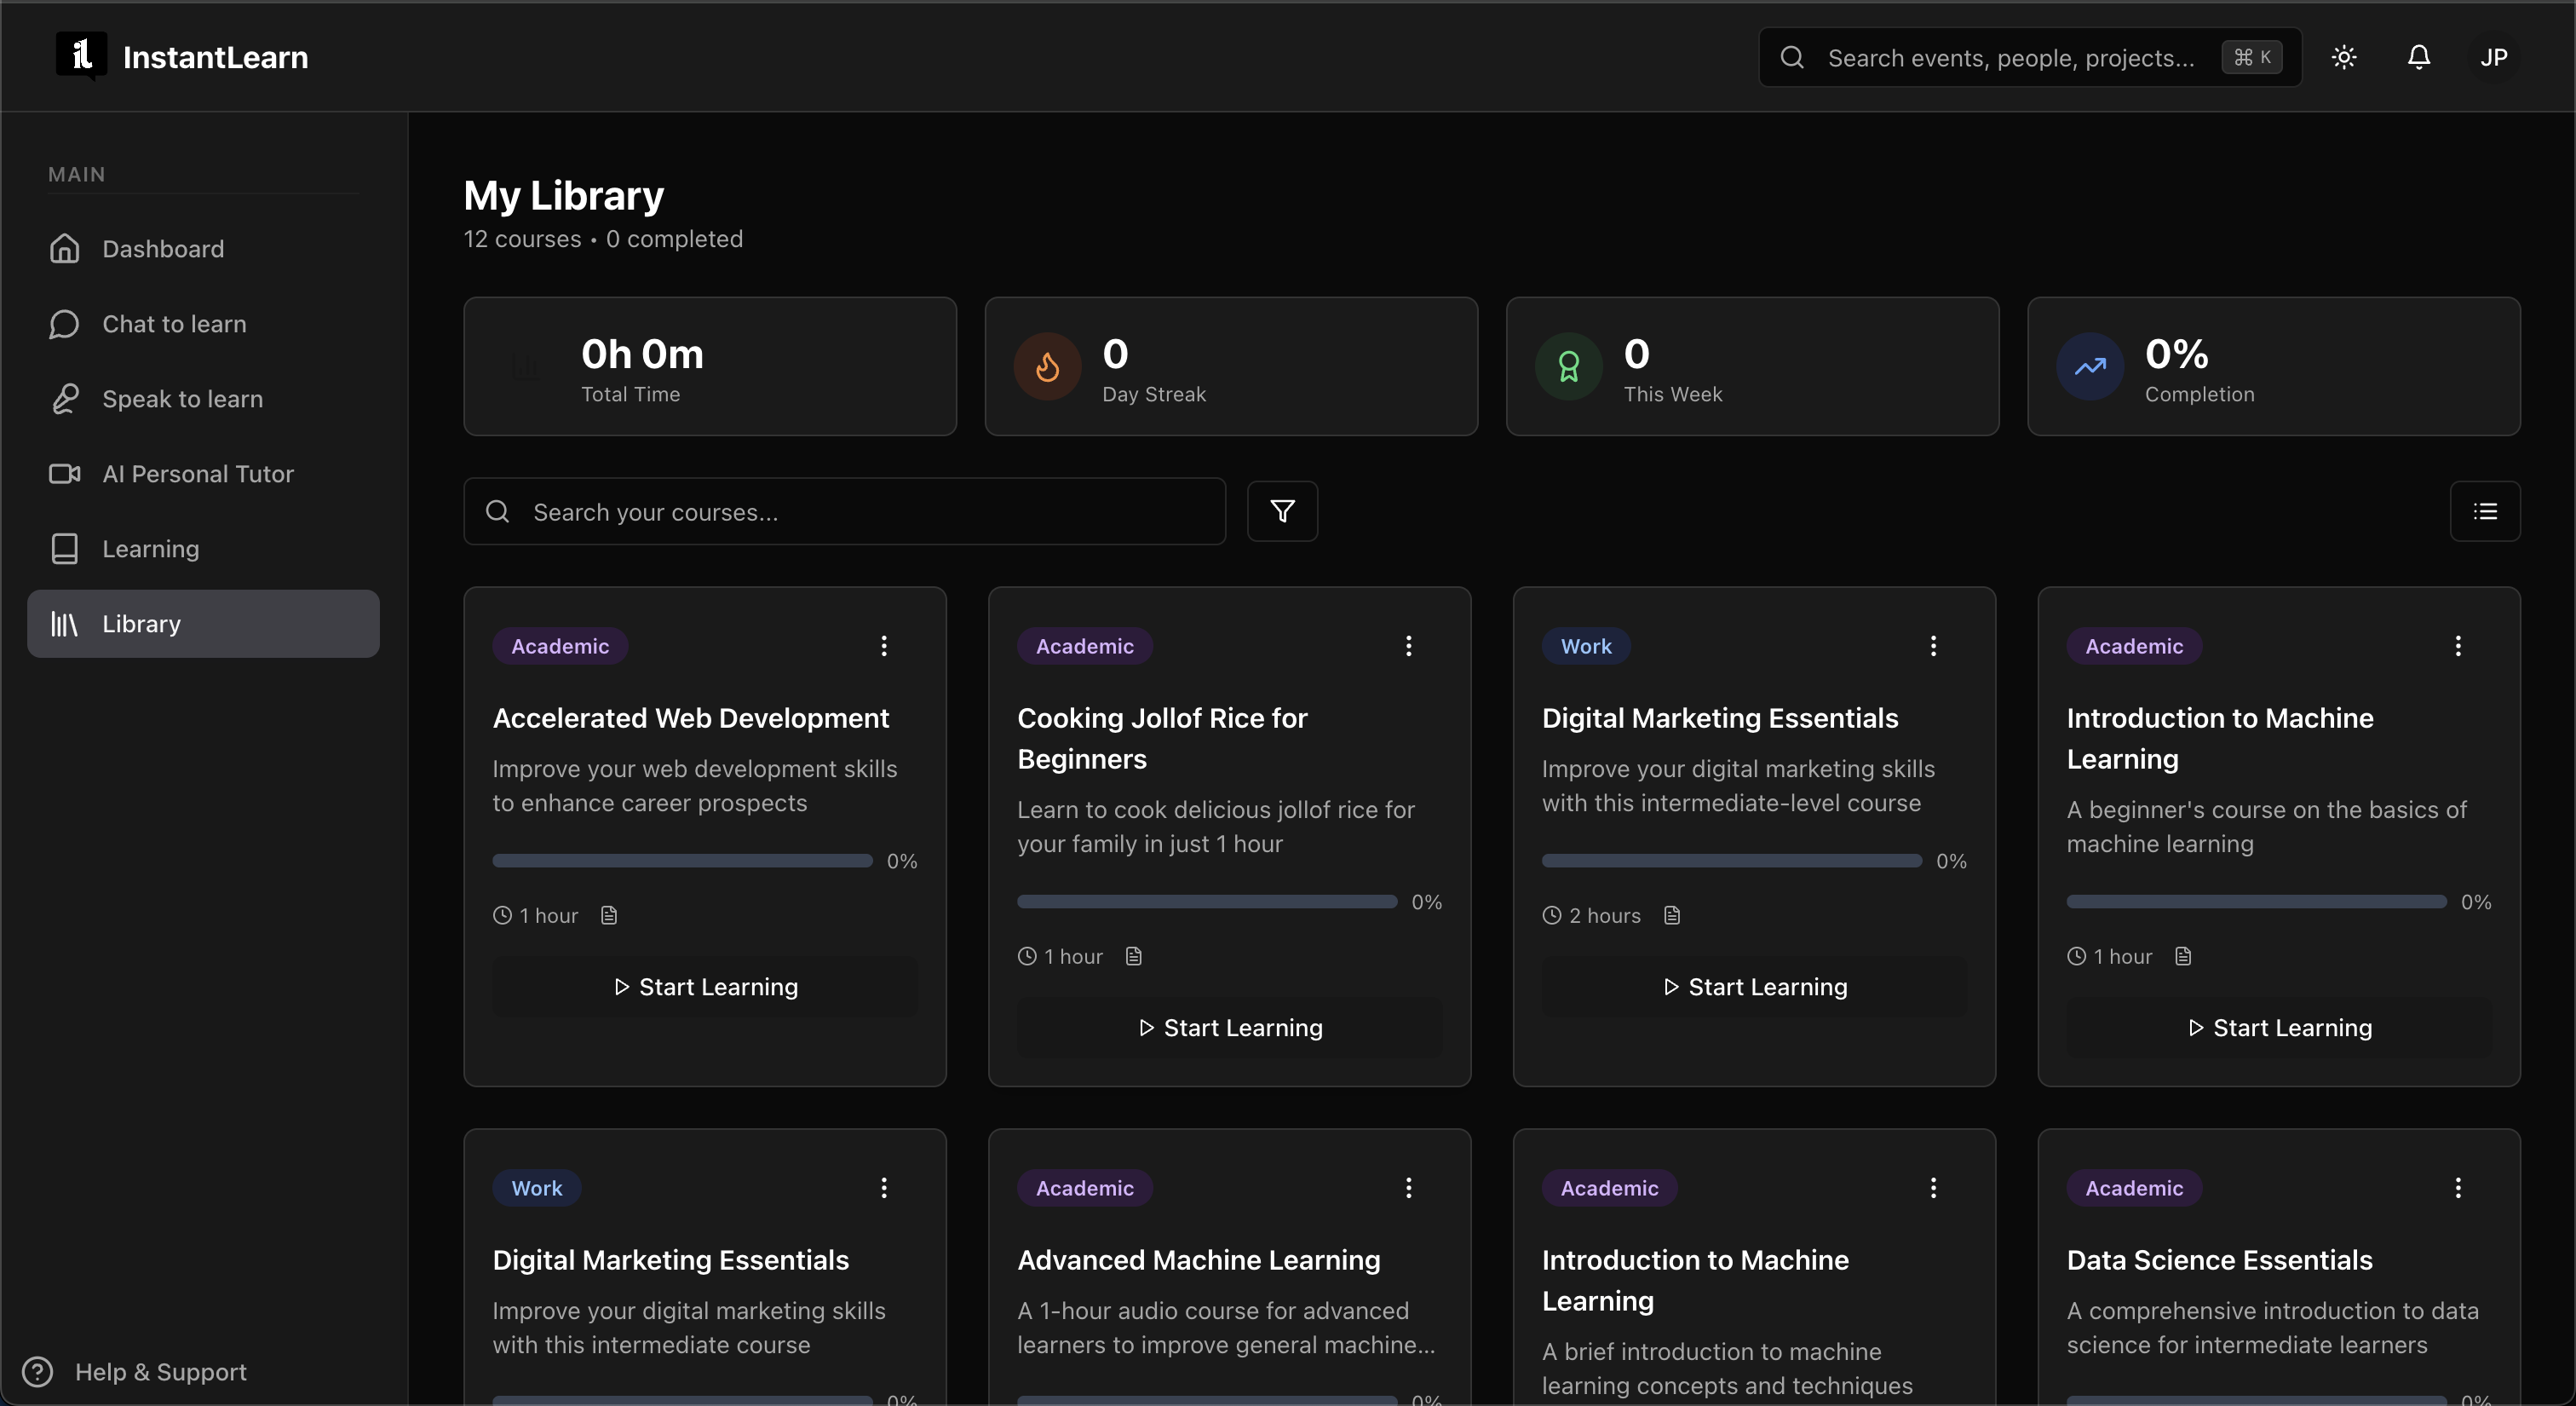Open the notifications bell
This screenshot has height=1406, width=2576.
2418,57
